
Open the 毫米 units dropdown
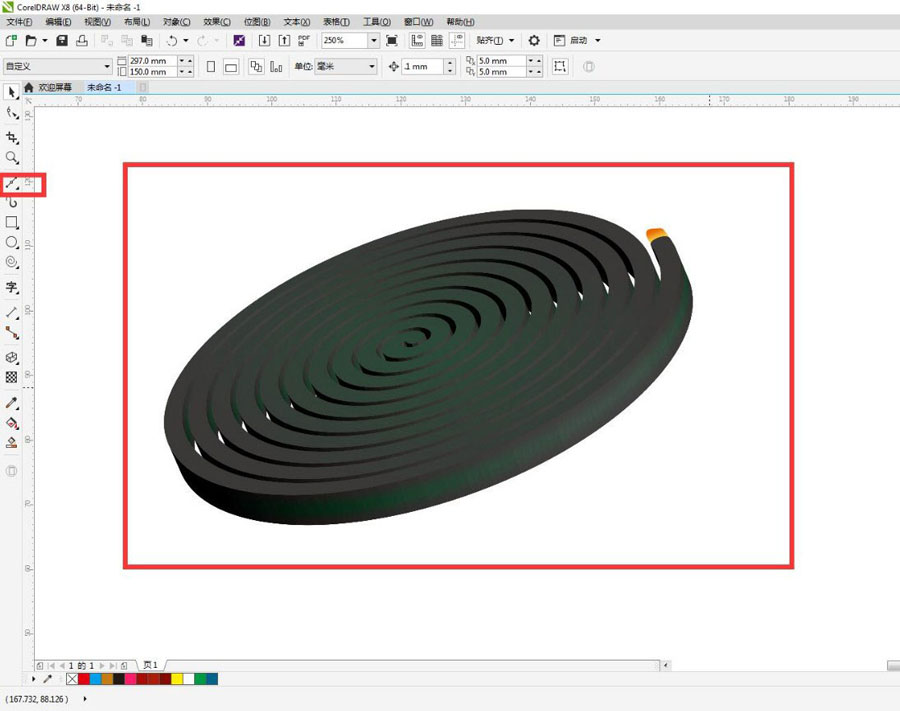coord(371,67)
